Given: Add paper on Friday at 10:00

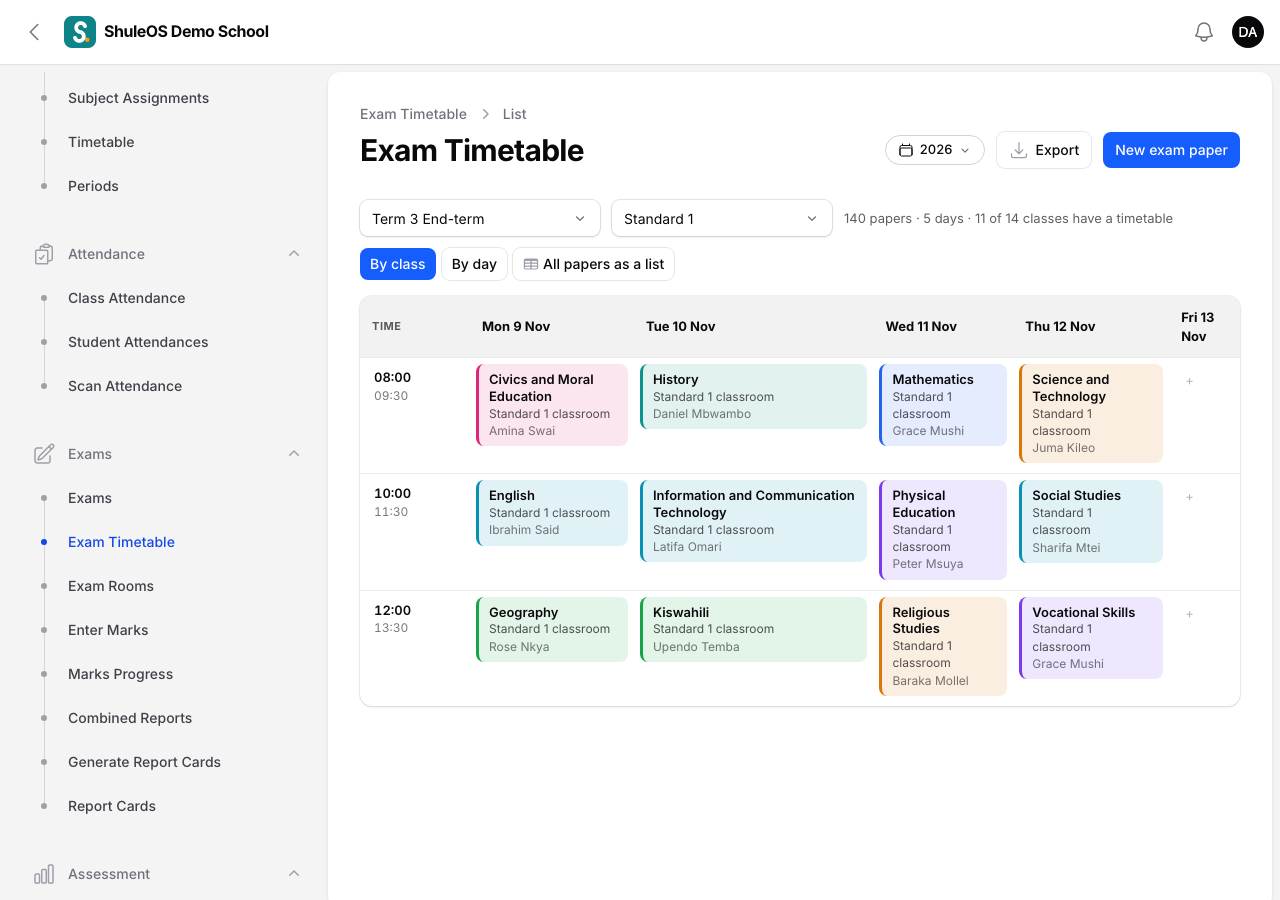Looking at the screenshot, I should point(1189,497).
